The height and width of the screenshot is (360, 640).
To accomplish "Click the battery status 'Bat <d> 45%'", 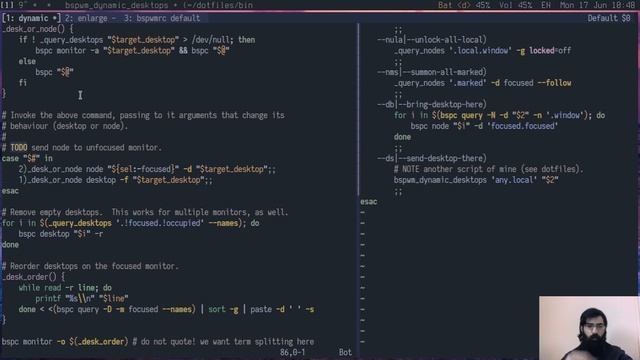I will click(x=464, y=5).
